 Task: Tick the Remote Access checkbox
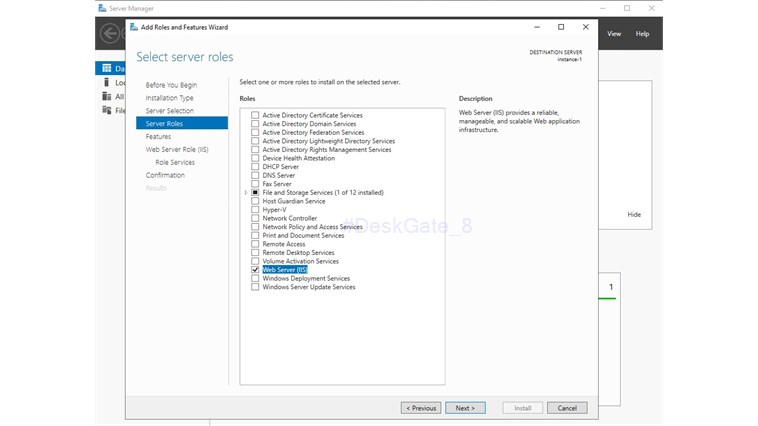click(255, 244)
